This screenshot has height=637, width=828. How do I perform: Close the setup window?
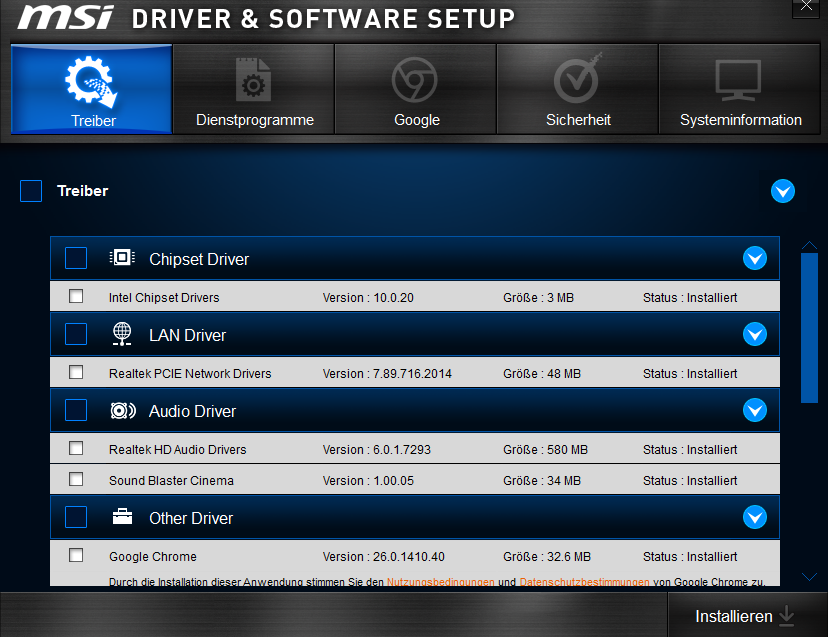806,7
